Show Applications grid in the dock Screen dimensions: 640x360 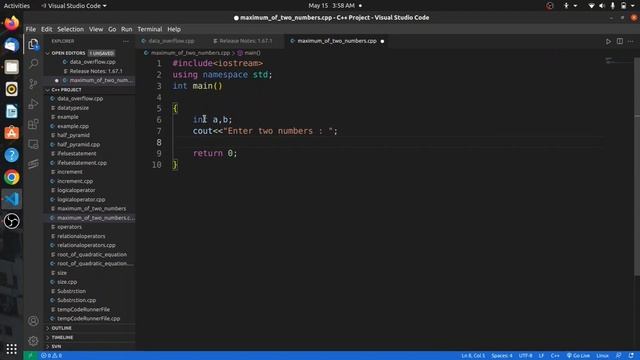11,349
